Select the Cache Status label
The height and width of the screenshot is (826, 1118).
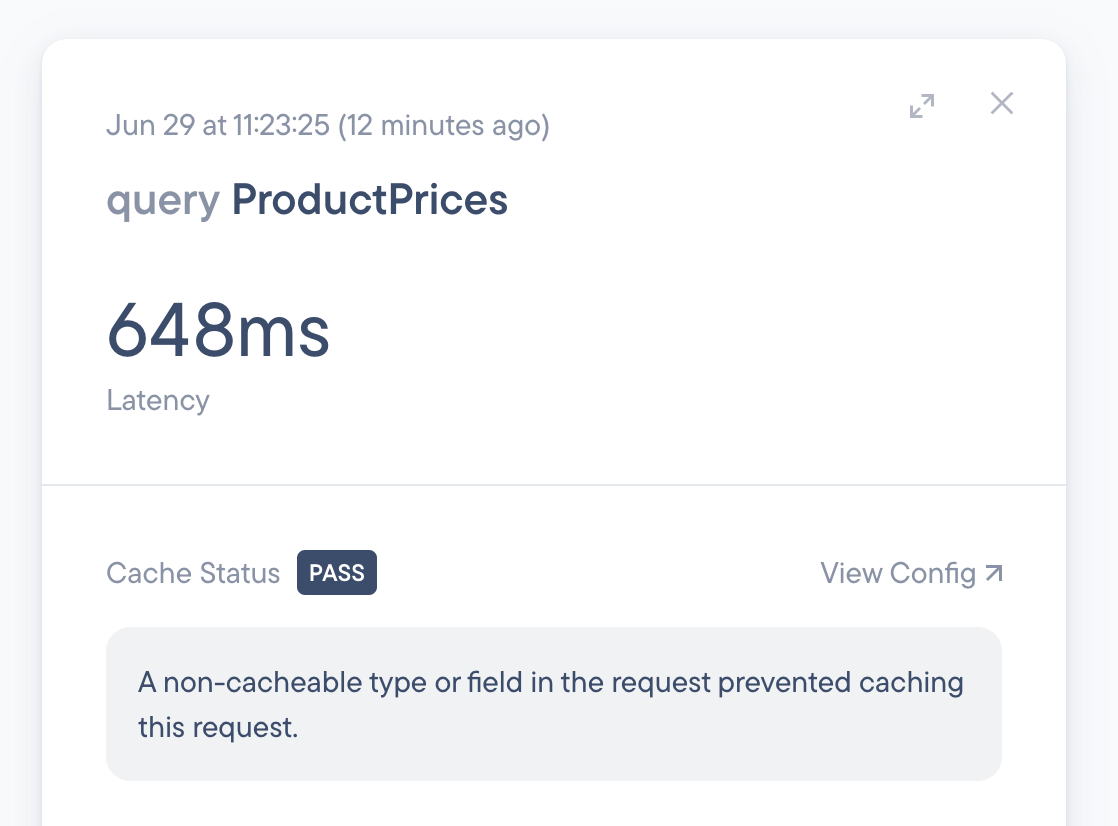point(193,573)
